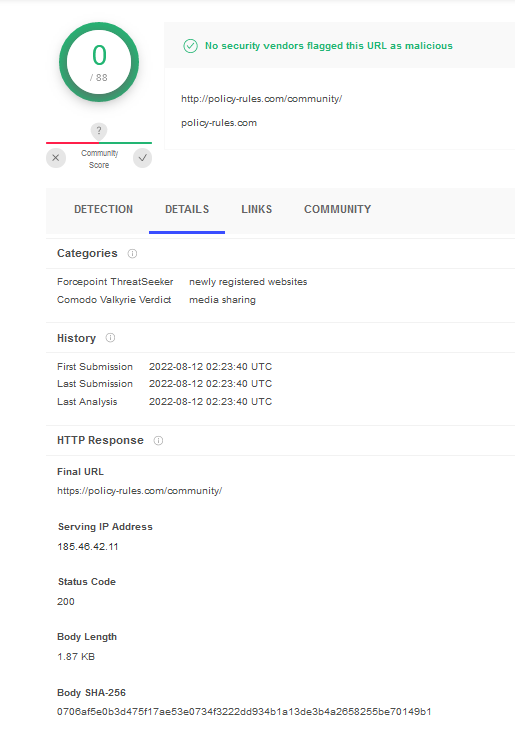
Task: Click the status code value 200
Action: click(66, 601)
